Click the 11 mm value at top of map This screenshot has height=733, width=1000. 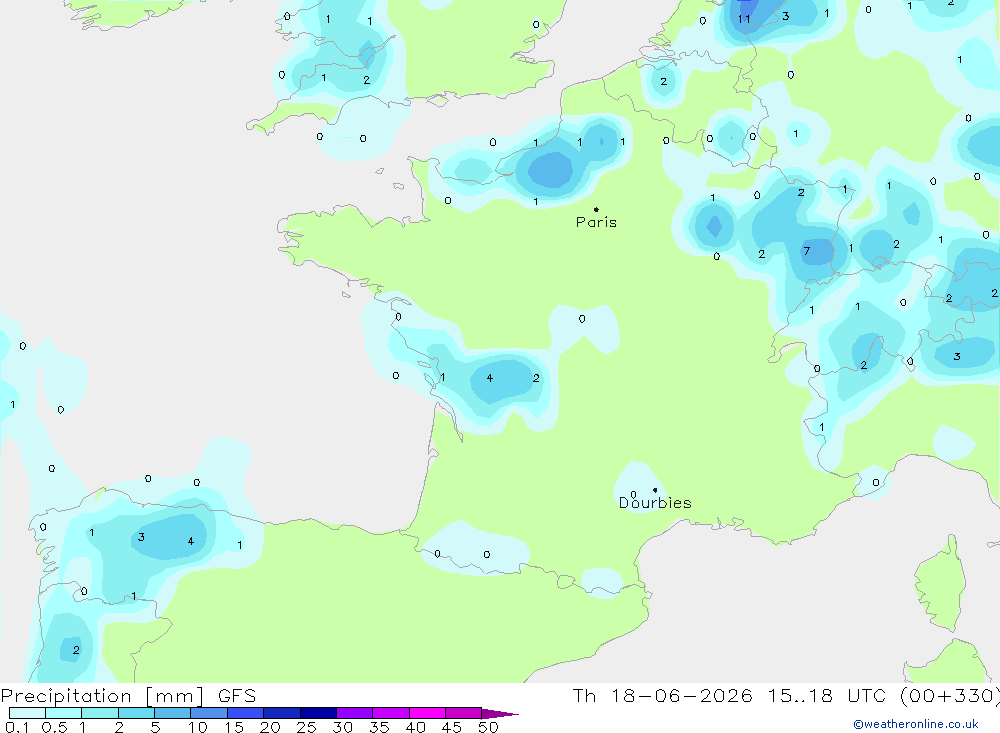coord(744,19)
